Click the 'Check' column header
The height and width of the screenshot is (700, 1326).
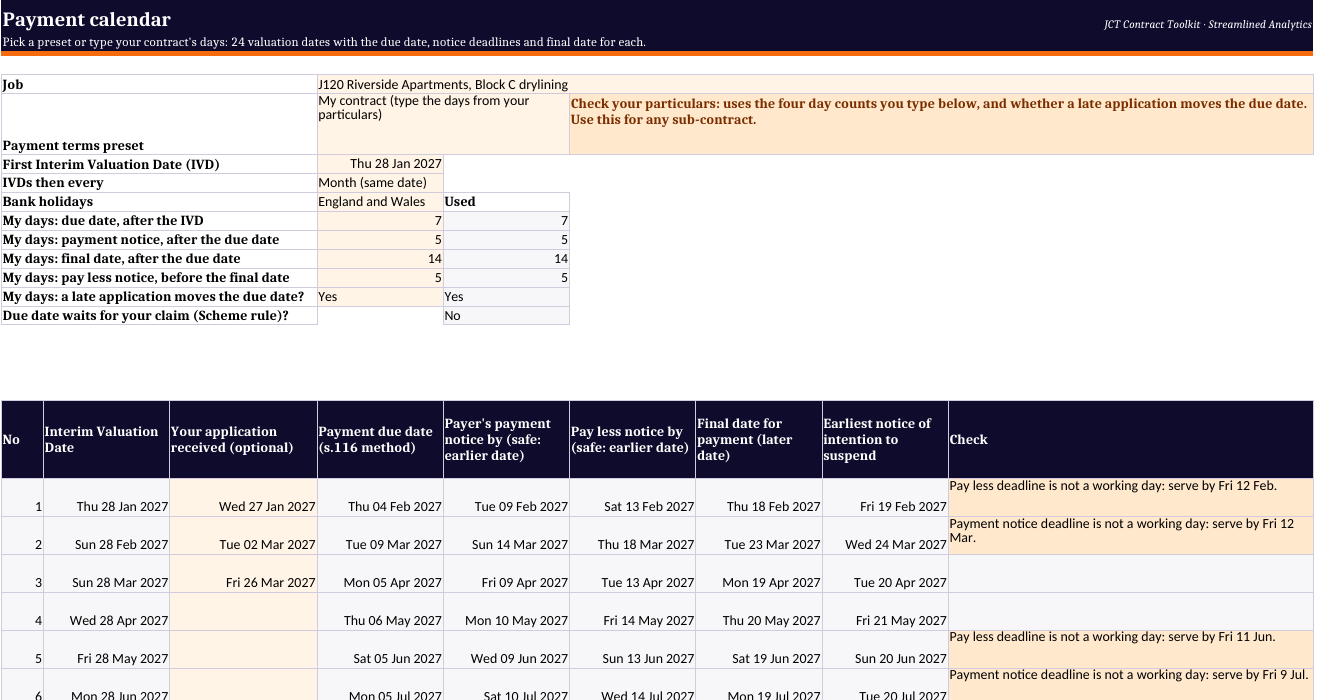1130,440
